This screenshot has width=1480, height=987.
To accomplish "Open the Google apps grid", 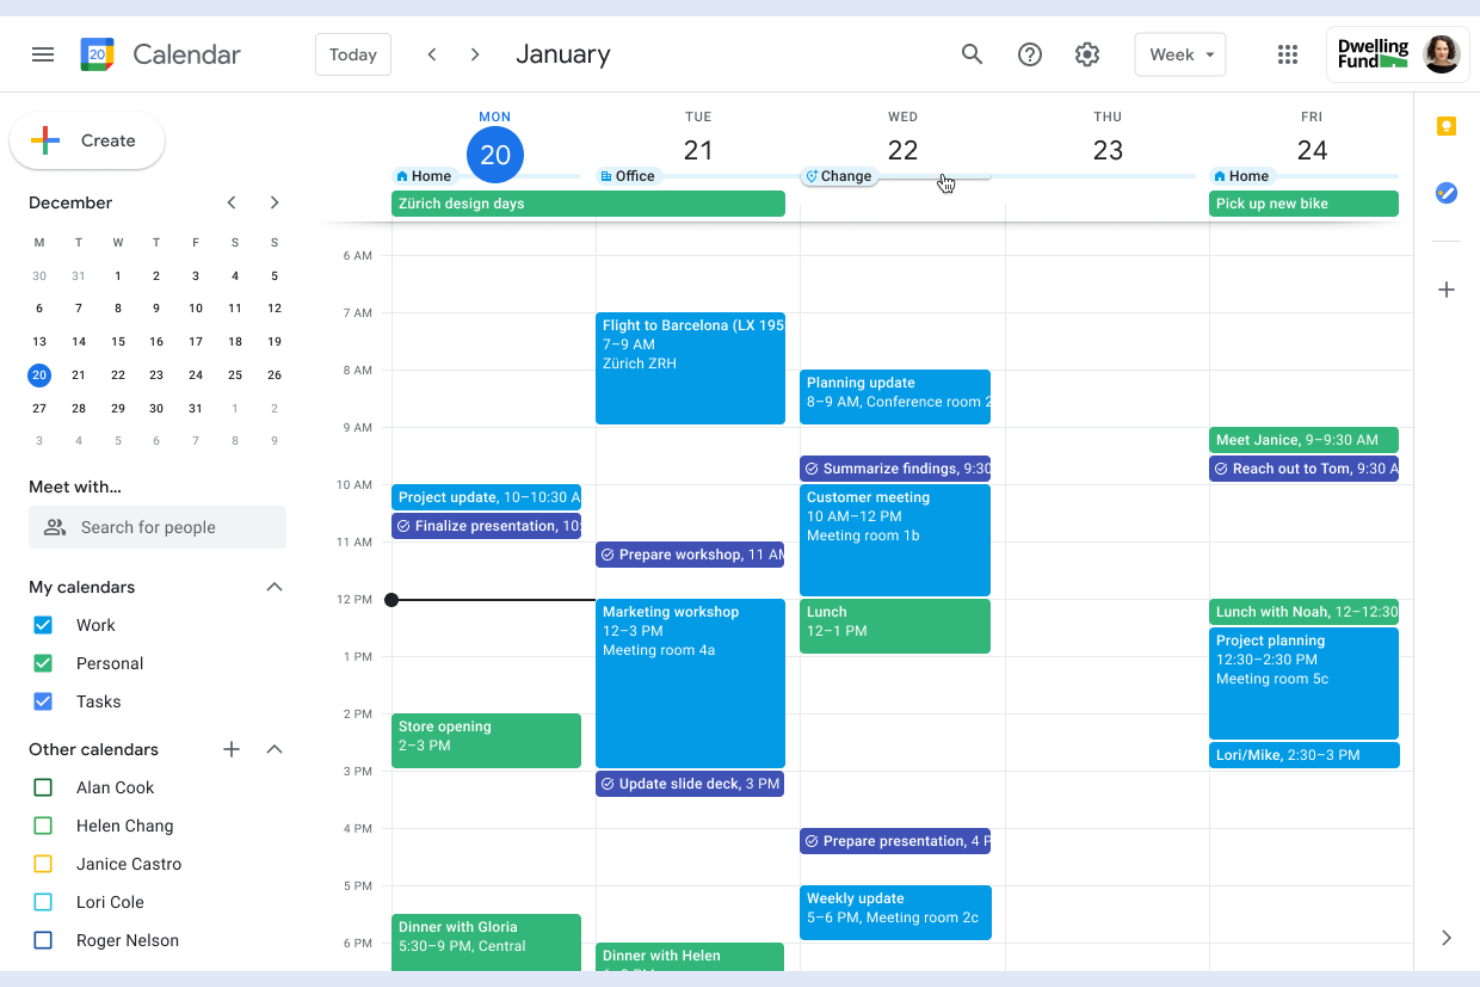I will (1287, 54).
